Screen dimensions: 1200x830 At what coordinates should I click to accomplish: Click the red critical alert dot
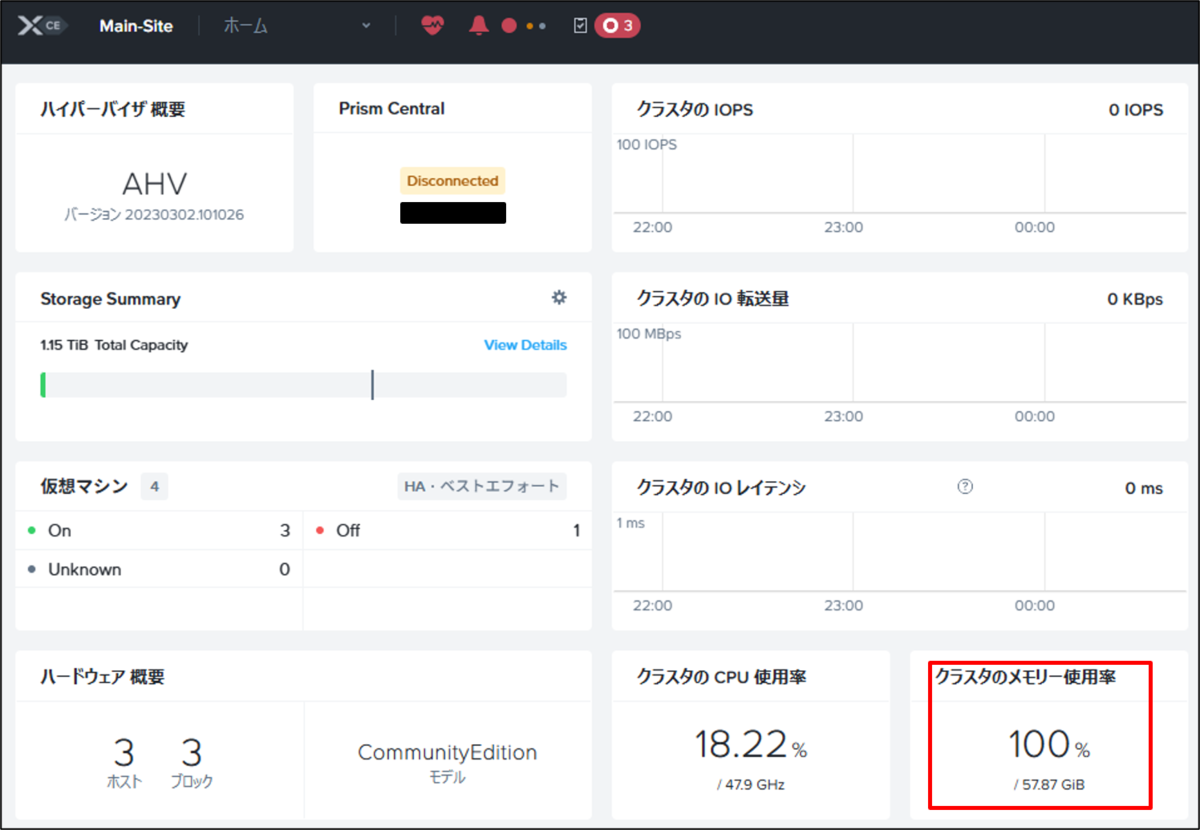(509, 26)
